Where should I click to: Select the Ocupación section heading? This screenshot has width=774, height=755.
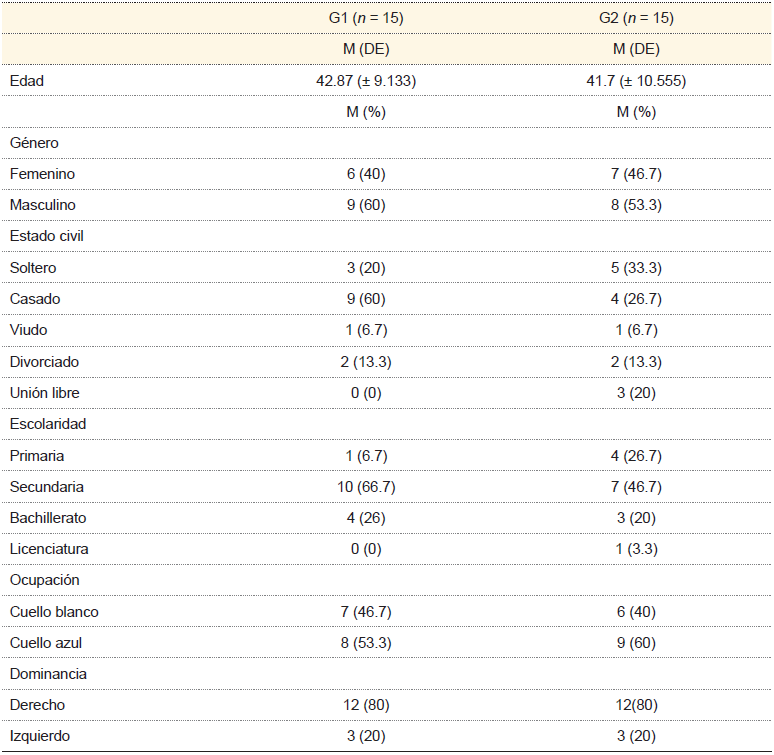[44, 580]
